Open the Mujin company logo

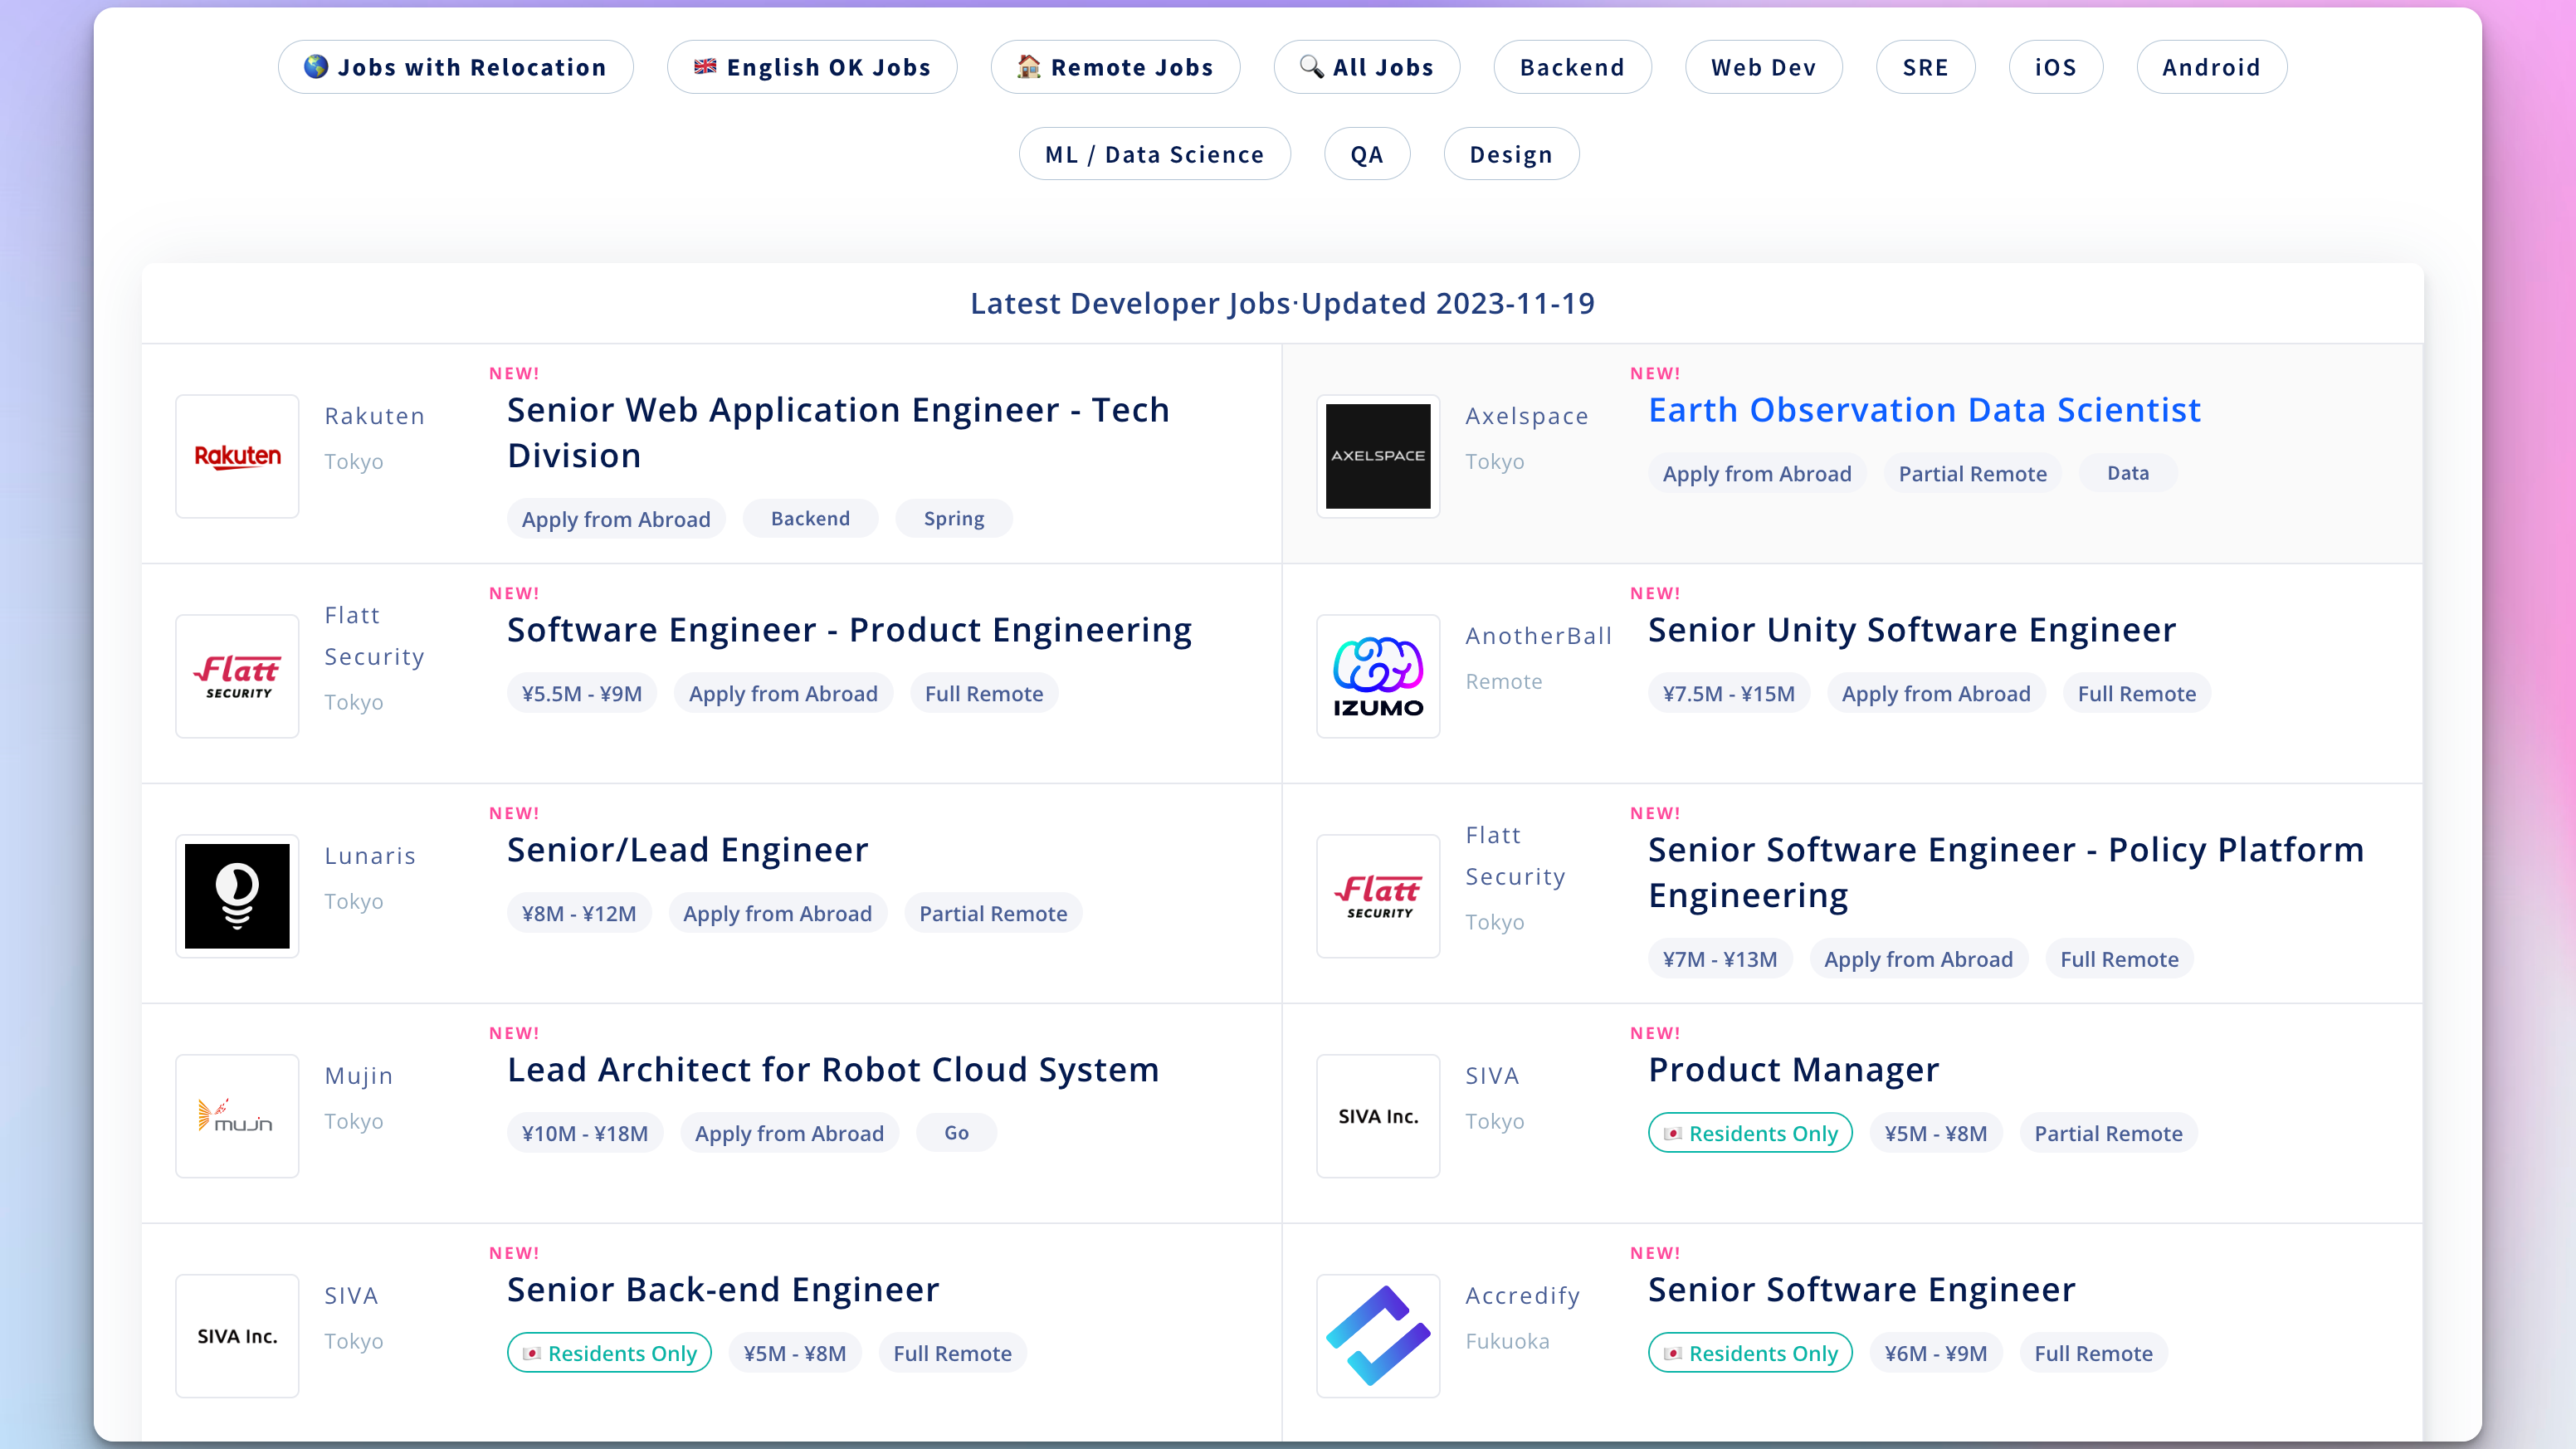click(x=237, y=1116)
